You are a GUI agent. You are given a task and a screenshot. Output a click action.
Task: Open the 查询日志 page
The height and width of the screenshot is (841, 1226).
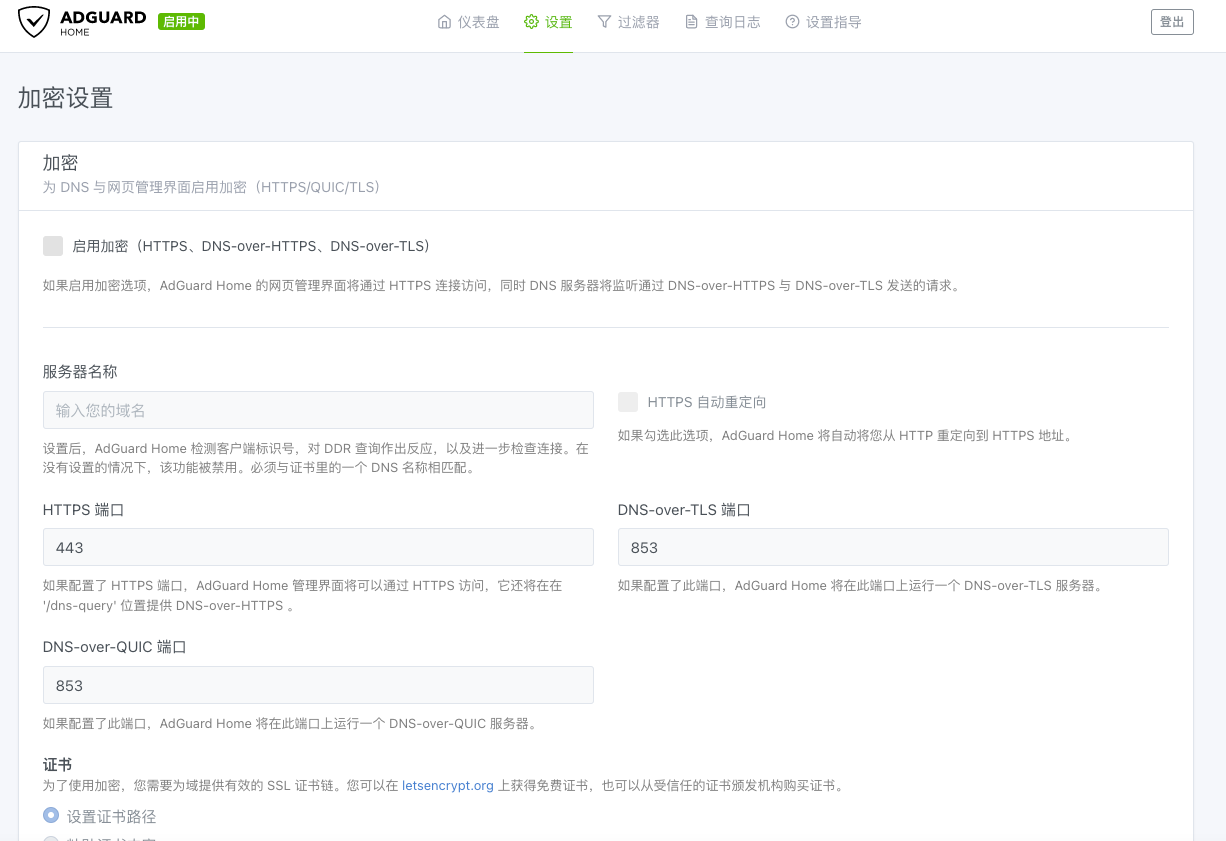[730, 21]
